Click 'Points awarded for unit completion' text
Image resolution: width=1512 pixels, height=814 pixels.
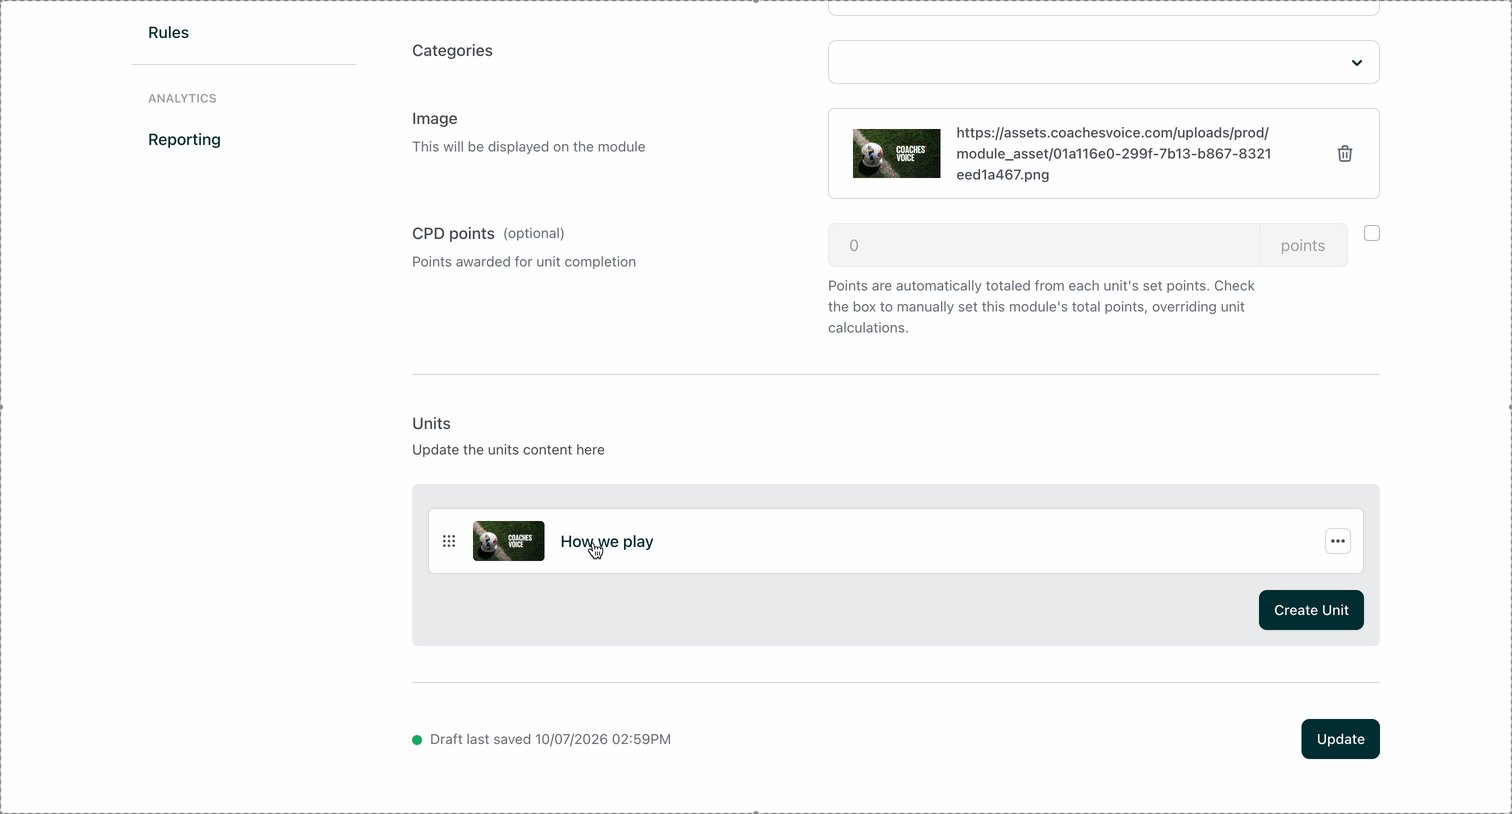524,262
